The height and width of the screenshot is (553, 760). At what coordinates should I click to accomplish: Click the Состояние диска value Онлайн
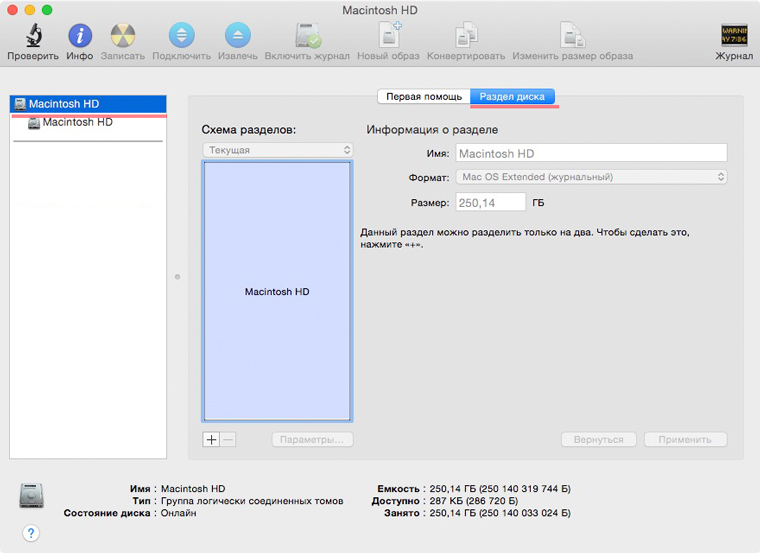[x=178, y=513]
